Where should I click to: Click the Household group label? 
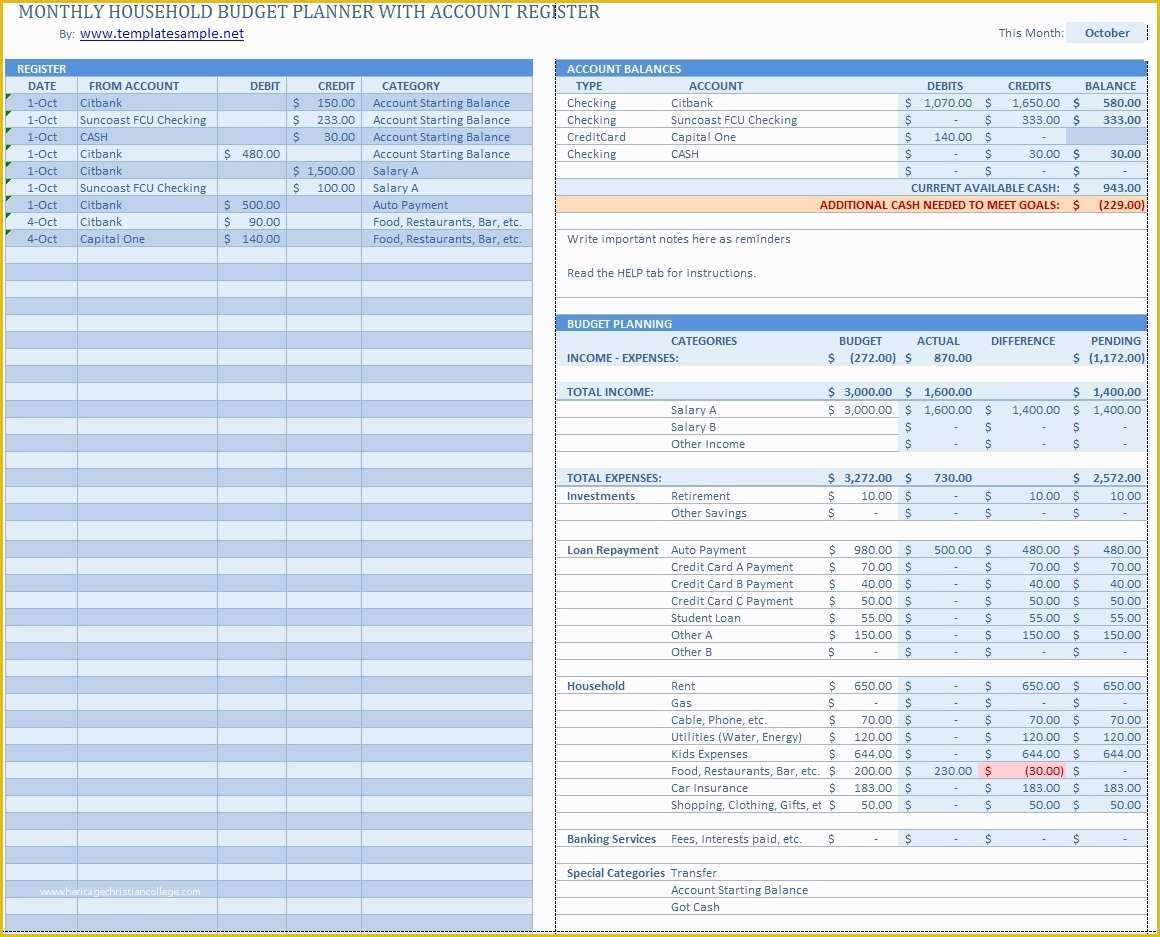596,686
